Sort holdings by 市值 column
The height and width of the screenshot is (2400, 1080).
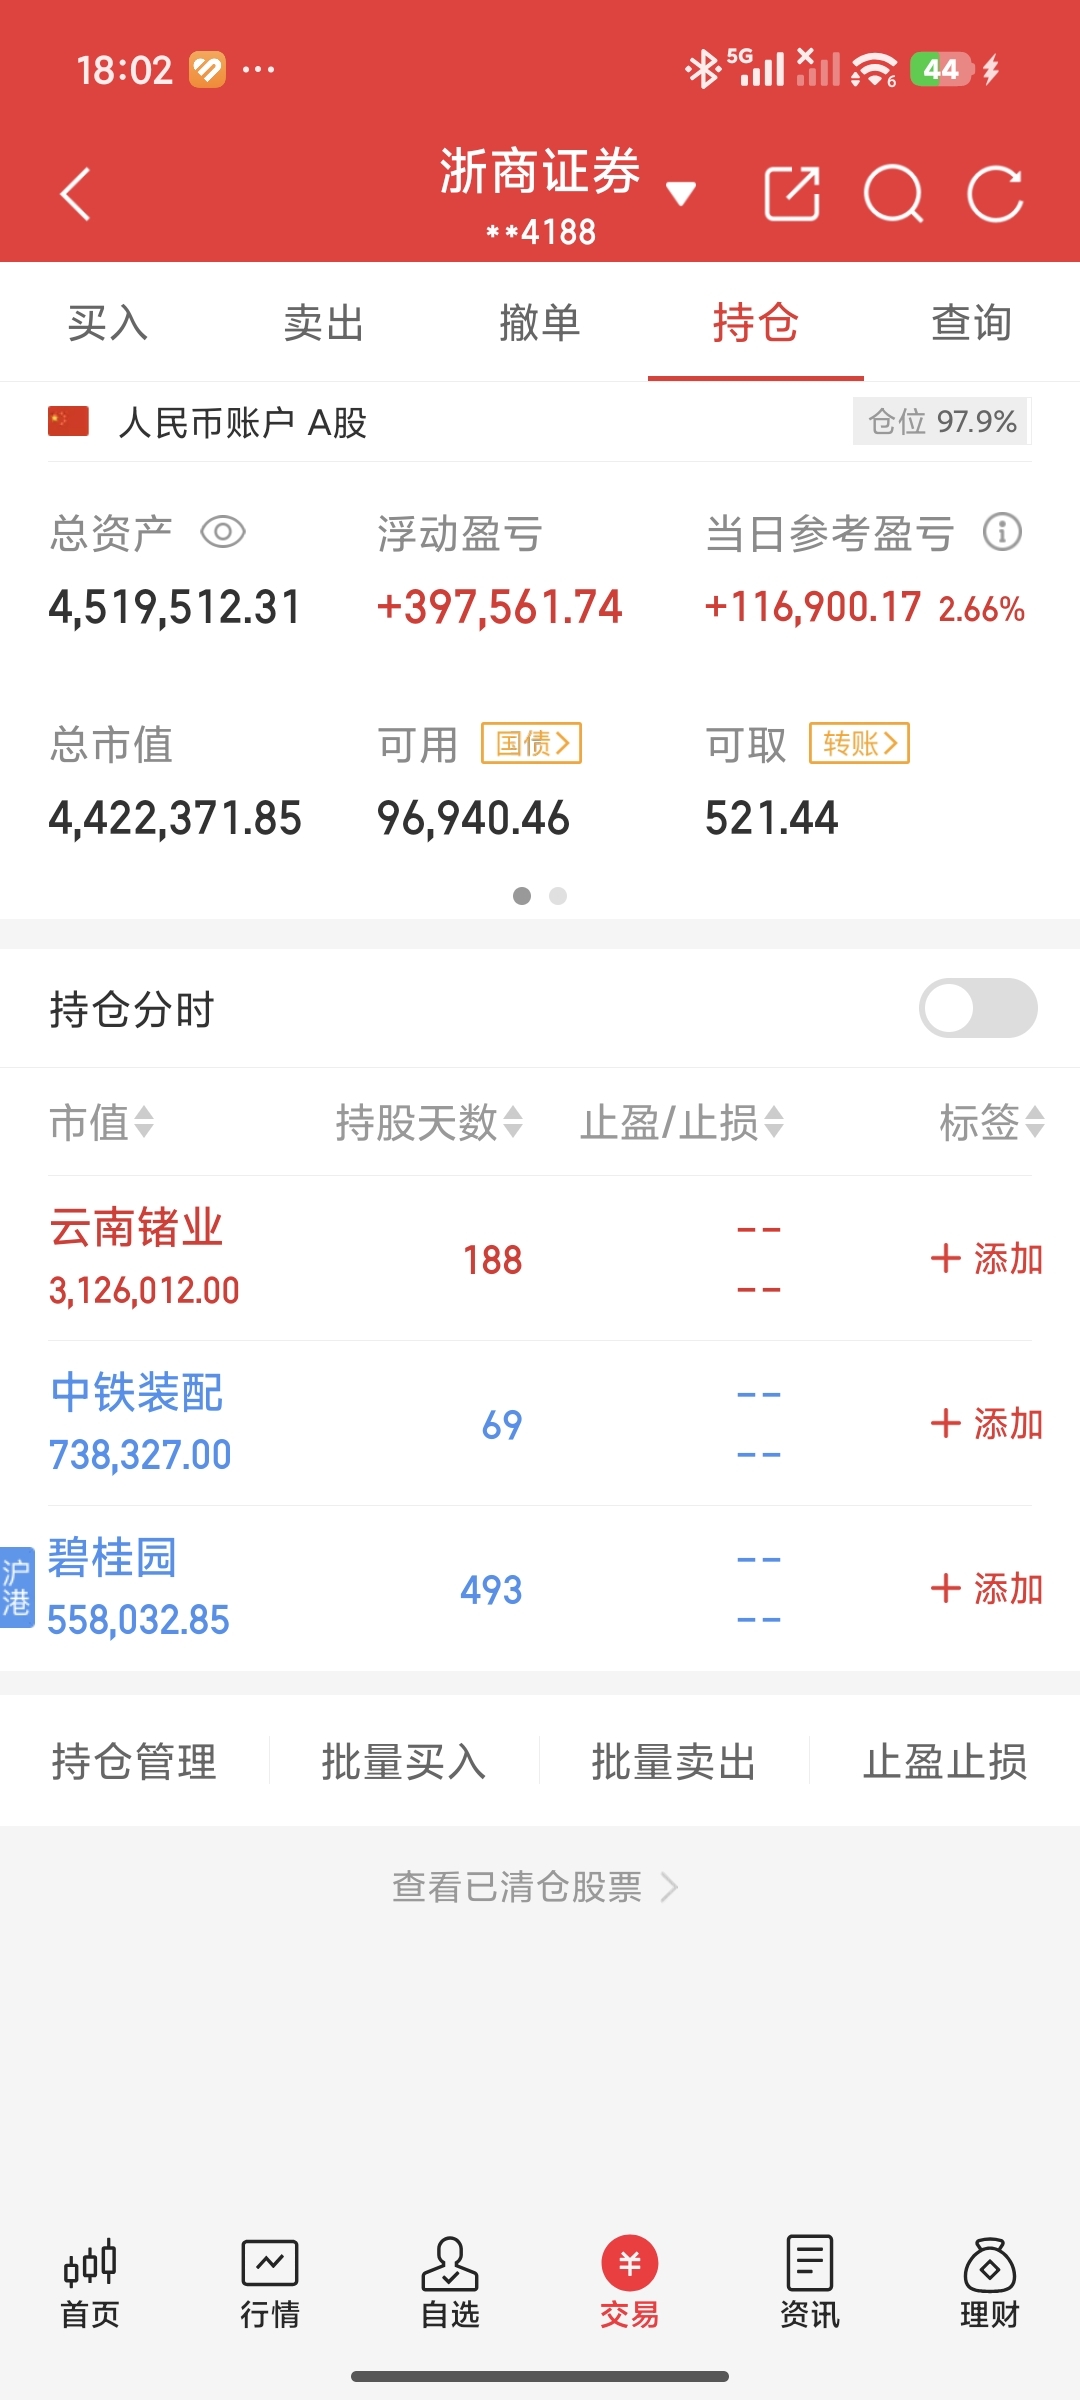101,1122
